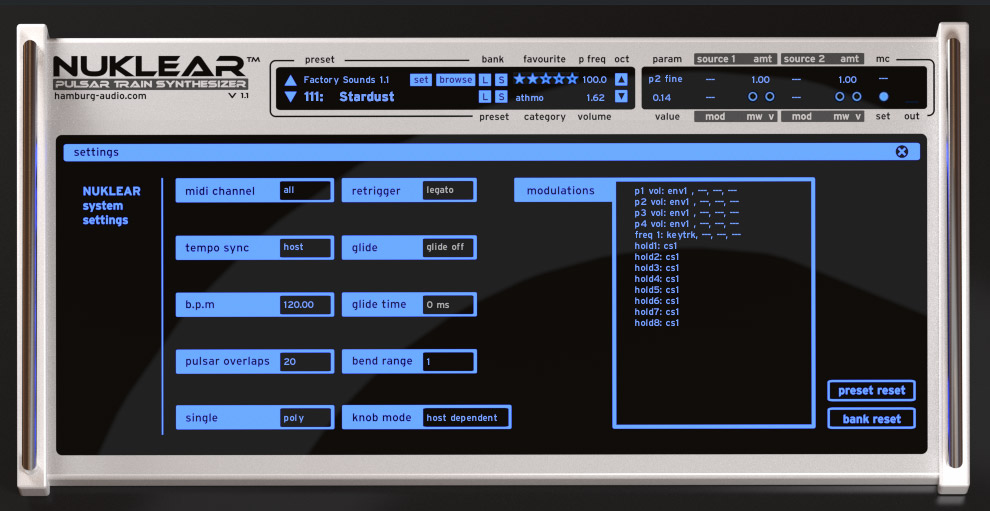990x511 pixels.
Task: Click the preset load L button
Action: (485, 97)
